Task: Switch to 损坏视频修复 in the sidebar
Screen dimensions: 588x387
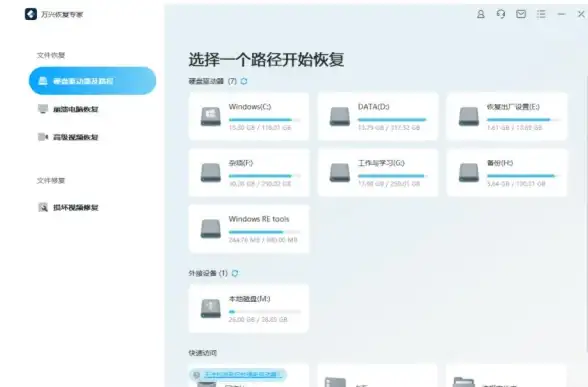Action: pos(68,207)
